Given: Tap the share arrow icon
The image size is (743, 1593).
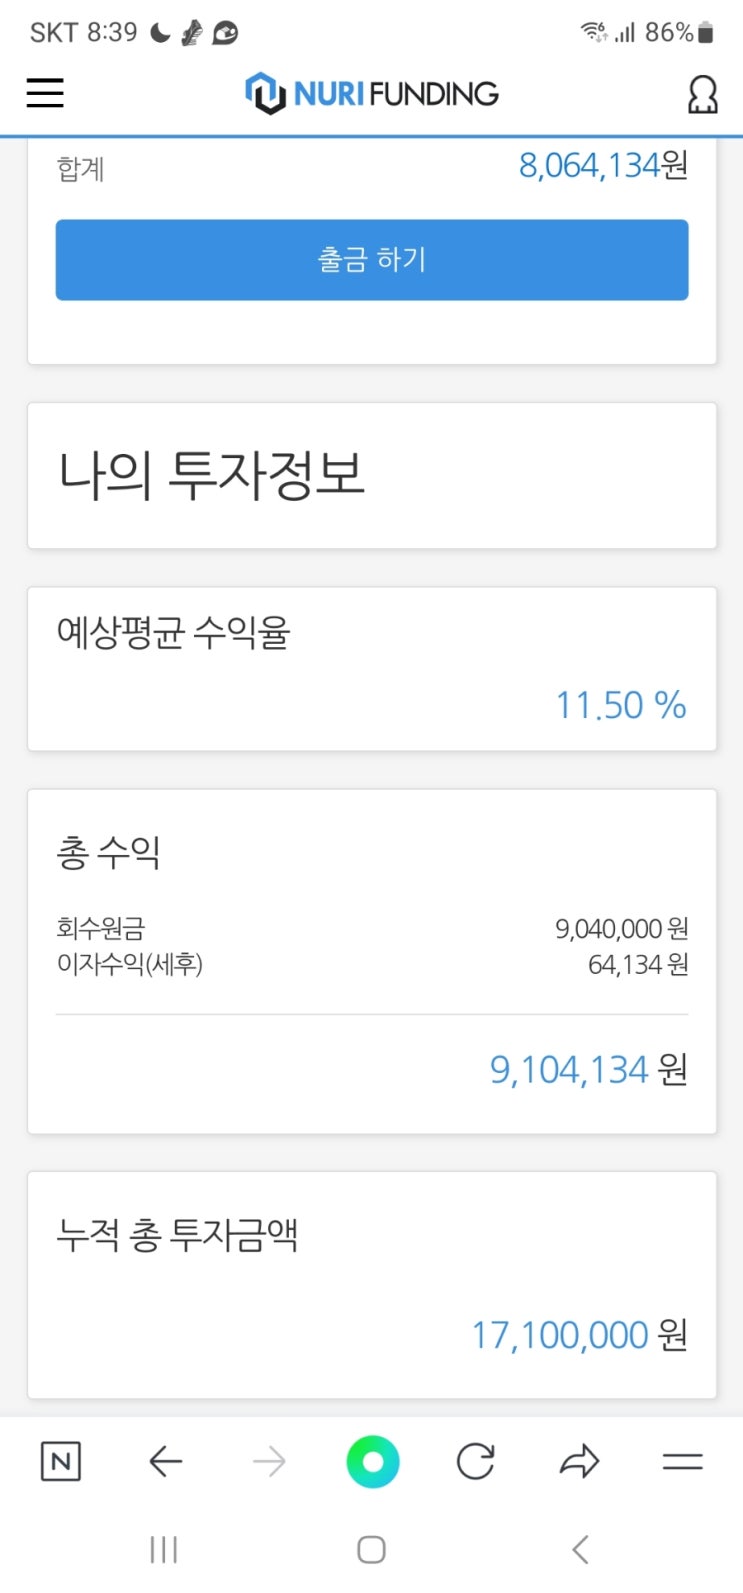Looking at the screenshot, I should tap(579, 1462).
